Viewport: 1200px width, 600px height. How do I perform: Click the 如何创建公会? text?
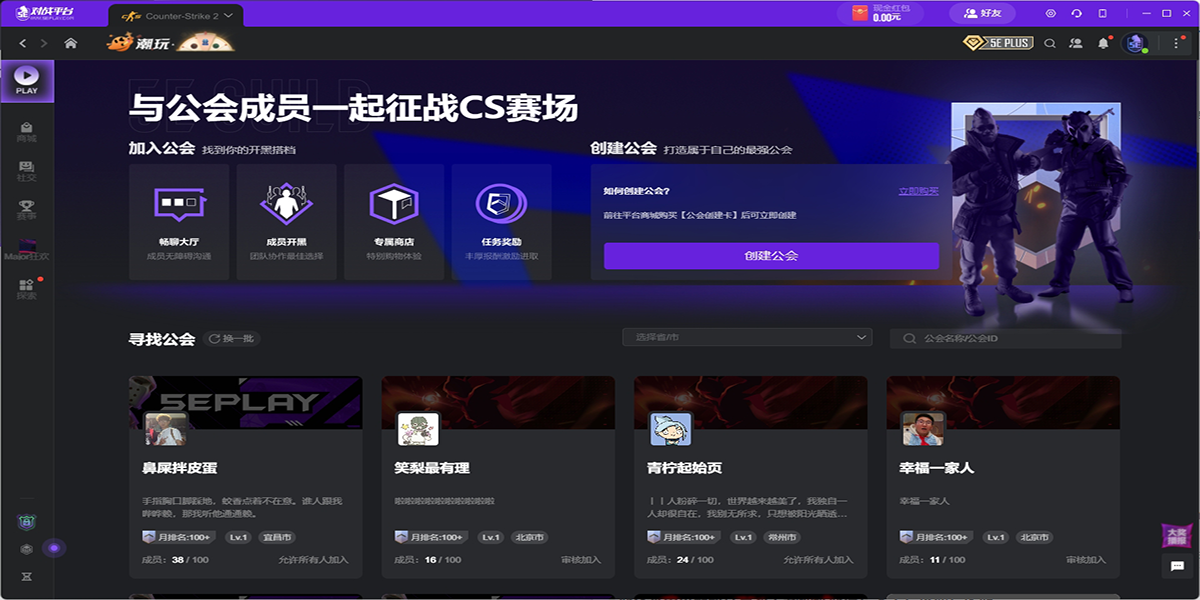[637, 190]
